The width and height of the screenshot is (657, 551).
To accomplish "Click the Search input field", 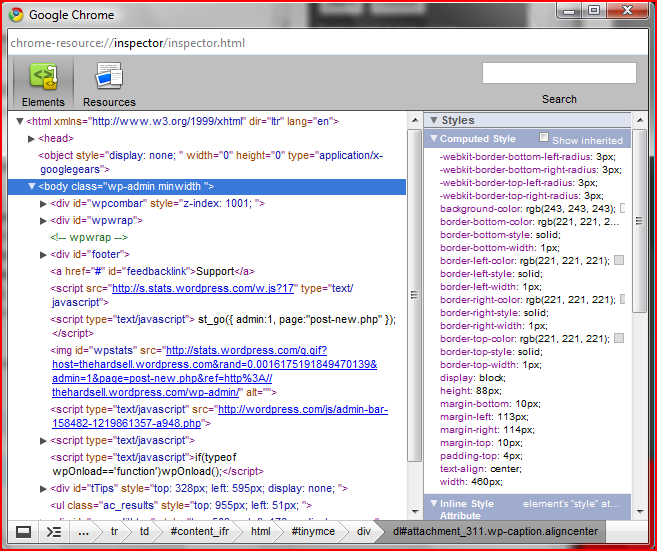I will pos(559,74).
